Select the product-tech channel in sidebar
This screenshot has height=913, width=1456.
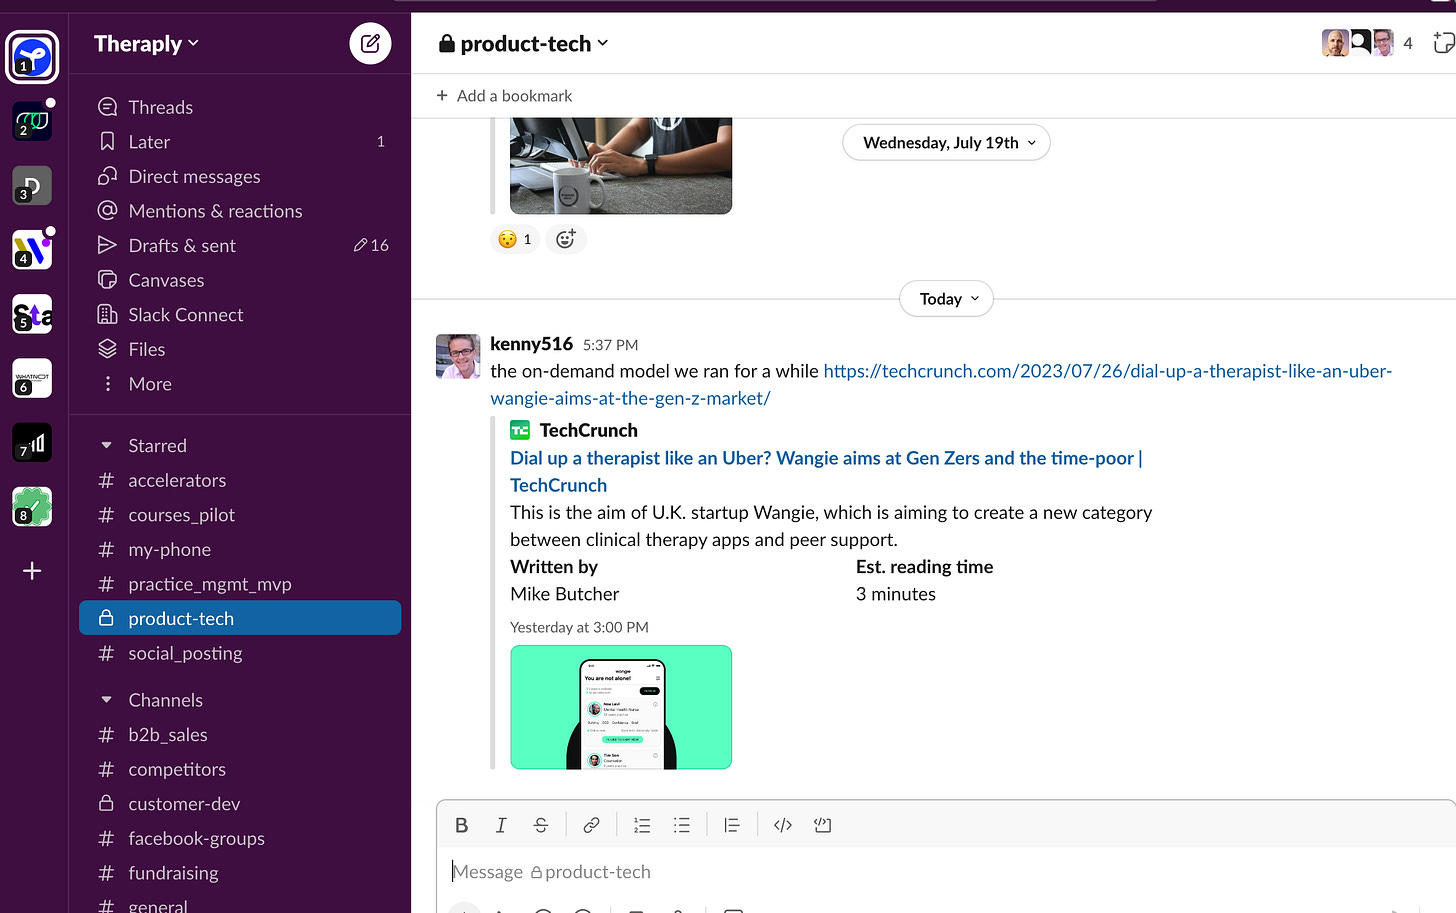pyautogui.click(x=240, y=618)
